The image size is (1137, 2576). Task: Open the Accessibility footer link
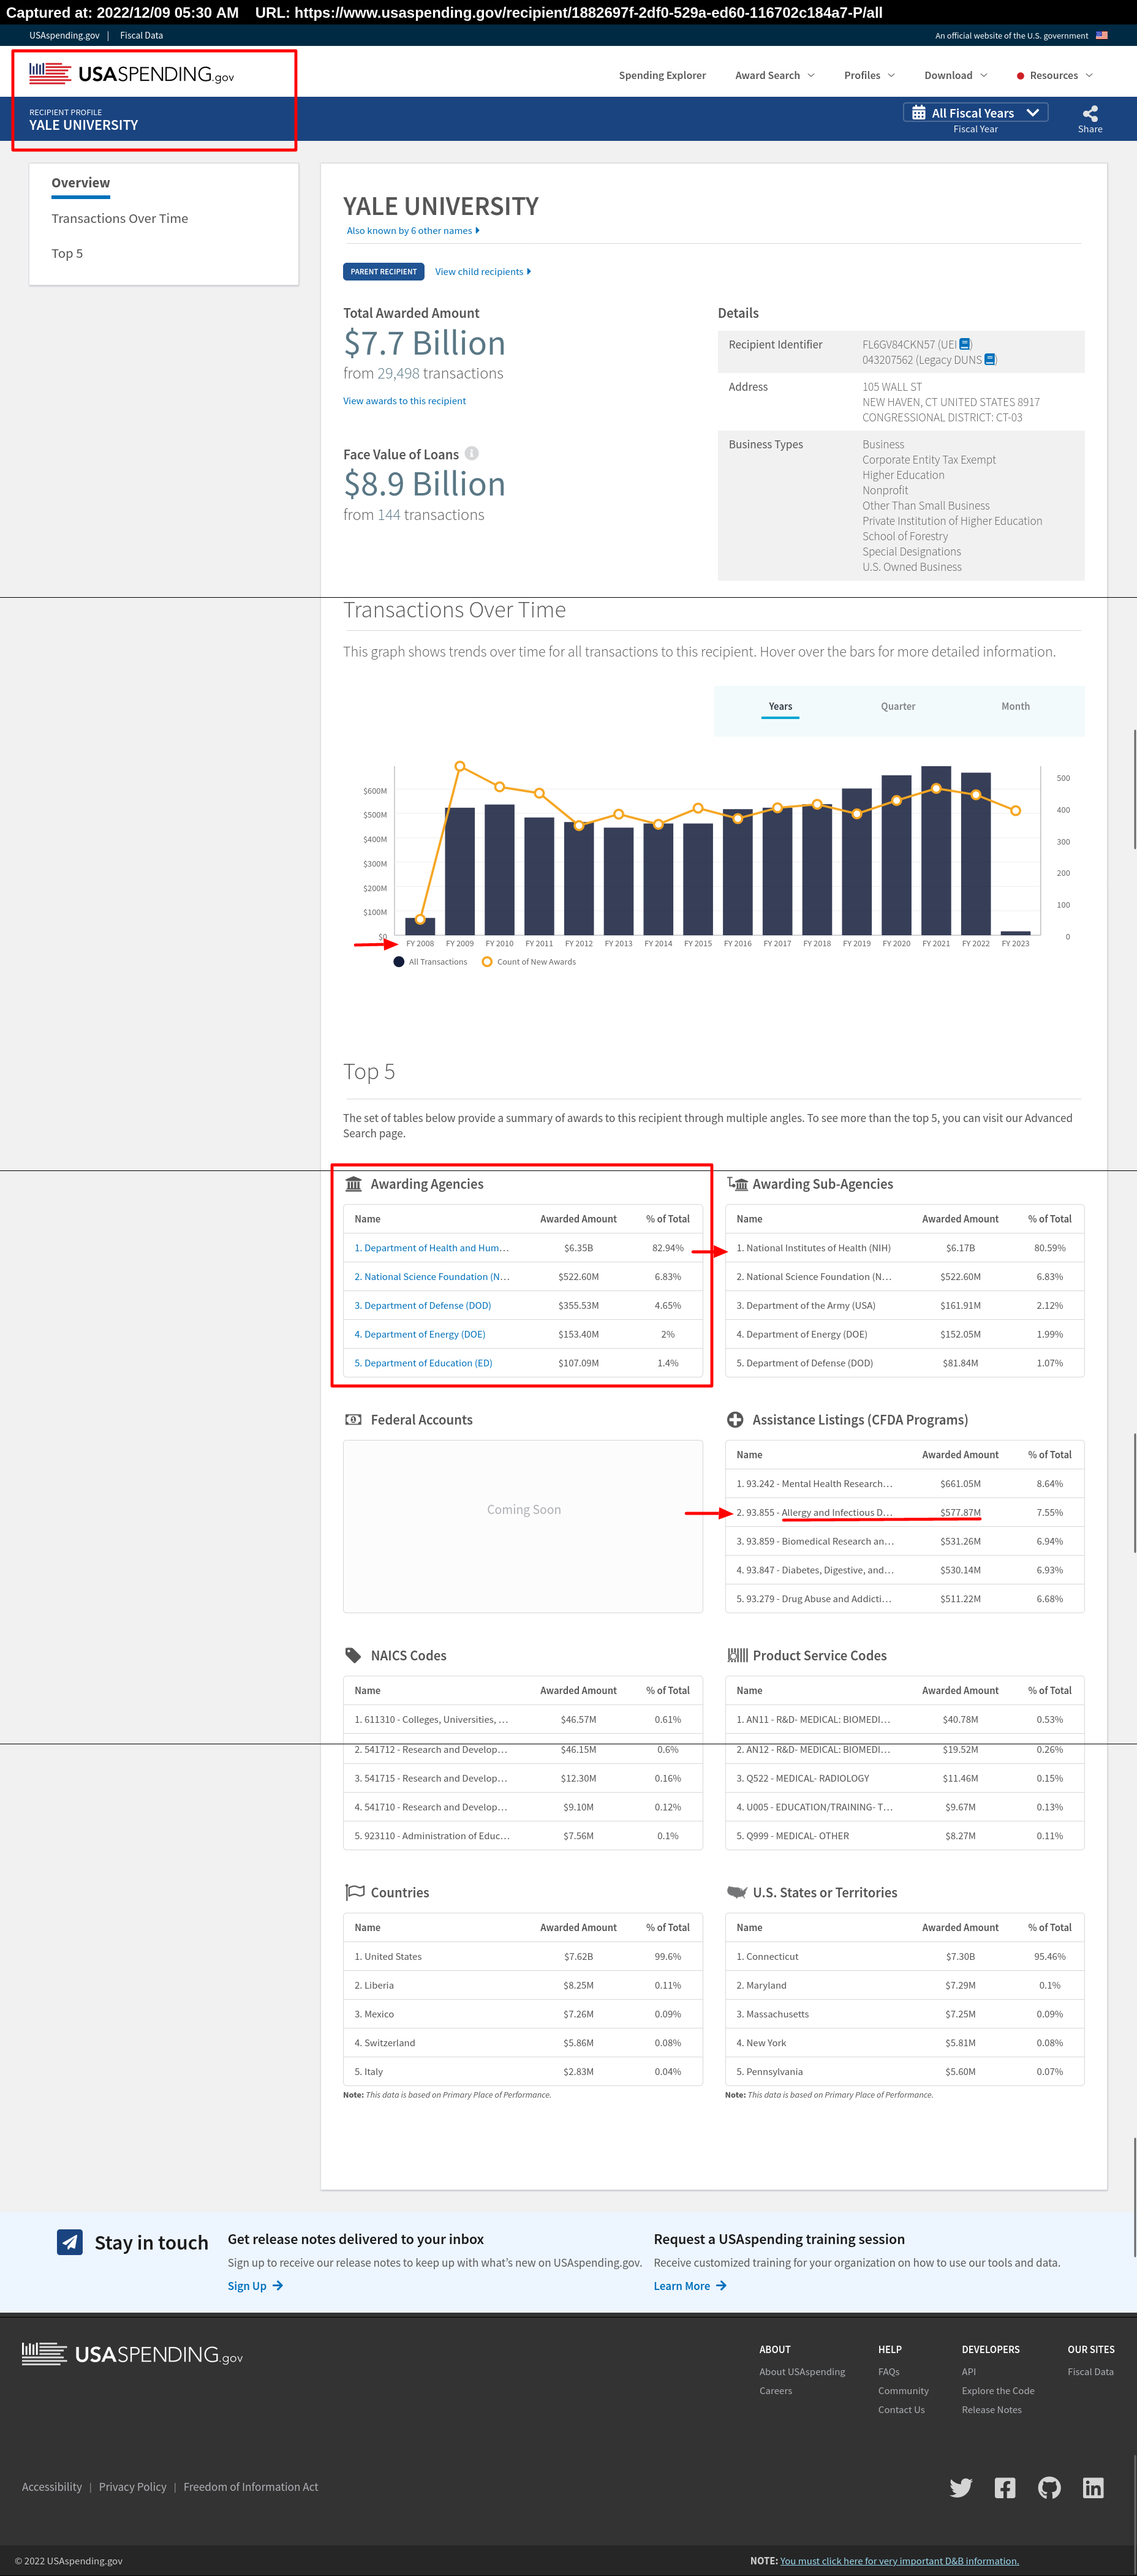pos(52,2487)
